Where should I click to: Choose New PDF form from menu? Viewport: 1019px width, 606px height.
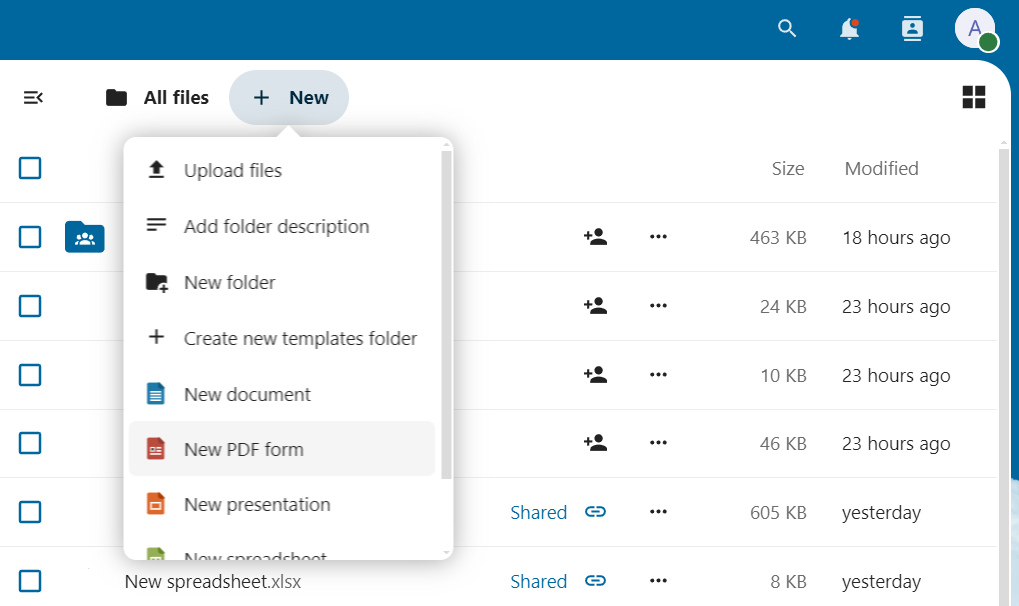pyautogui.click(x=243, y=449)
